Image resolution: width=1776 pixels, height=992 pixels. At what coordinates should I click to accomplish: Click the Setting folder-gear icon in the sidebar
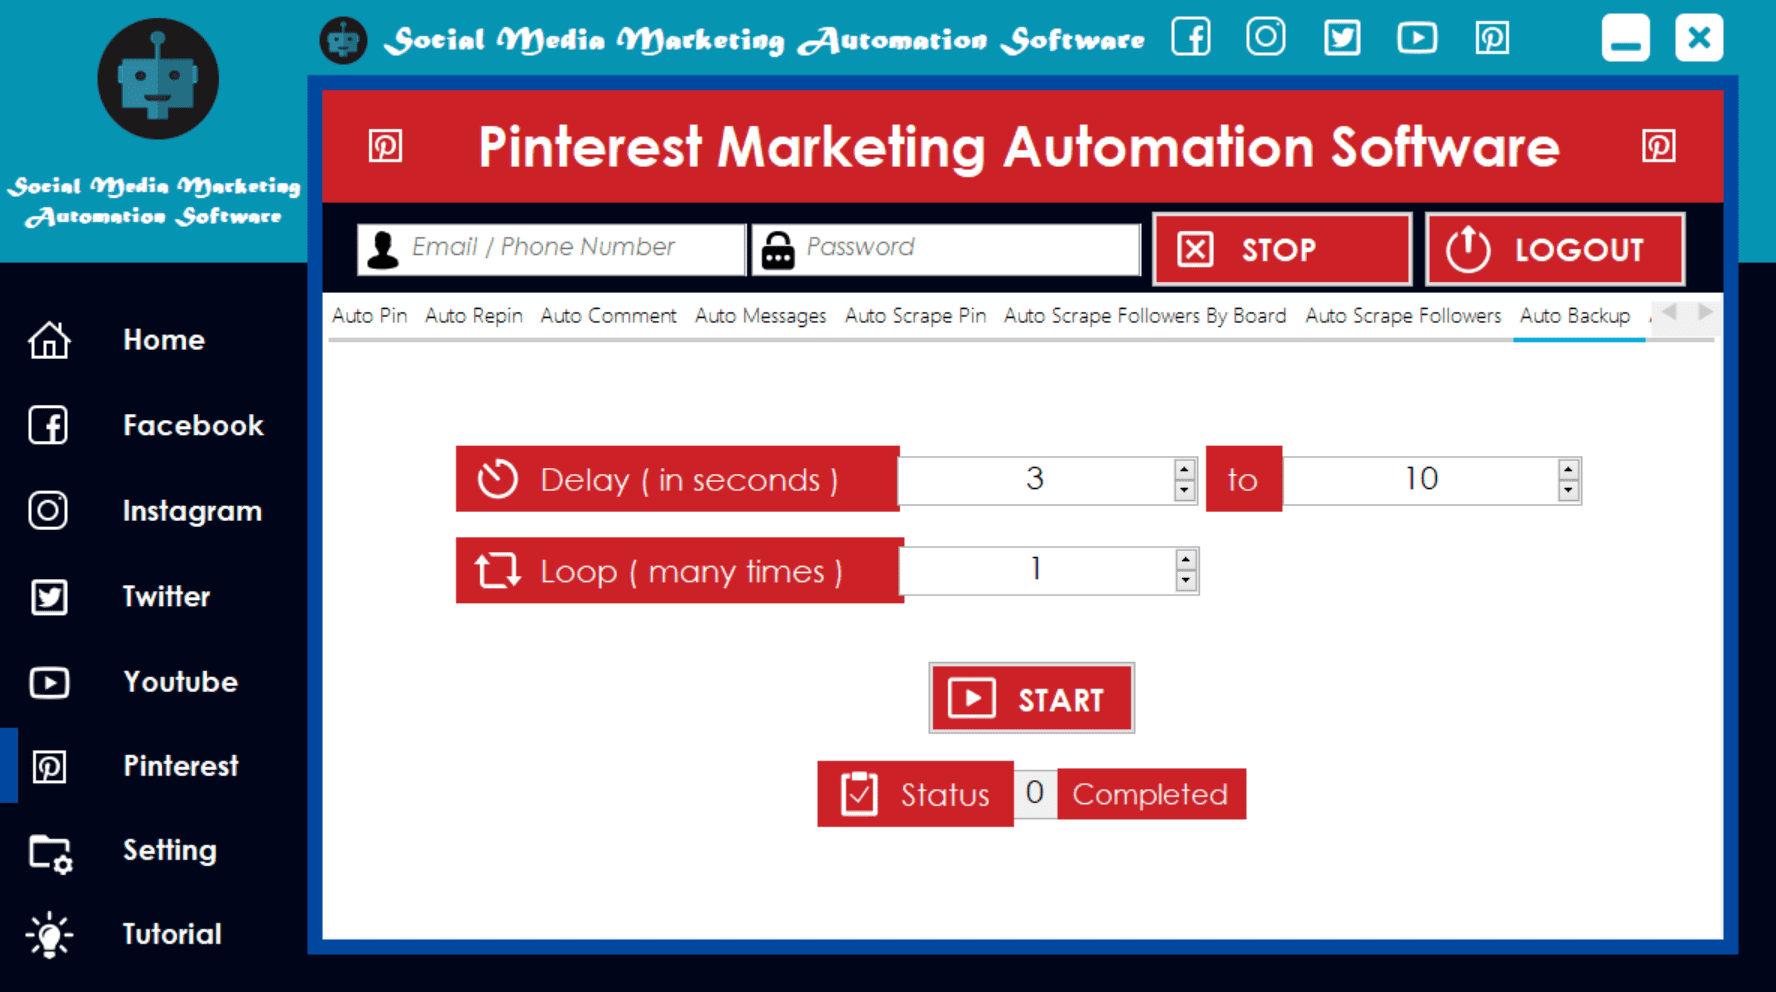50,854
